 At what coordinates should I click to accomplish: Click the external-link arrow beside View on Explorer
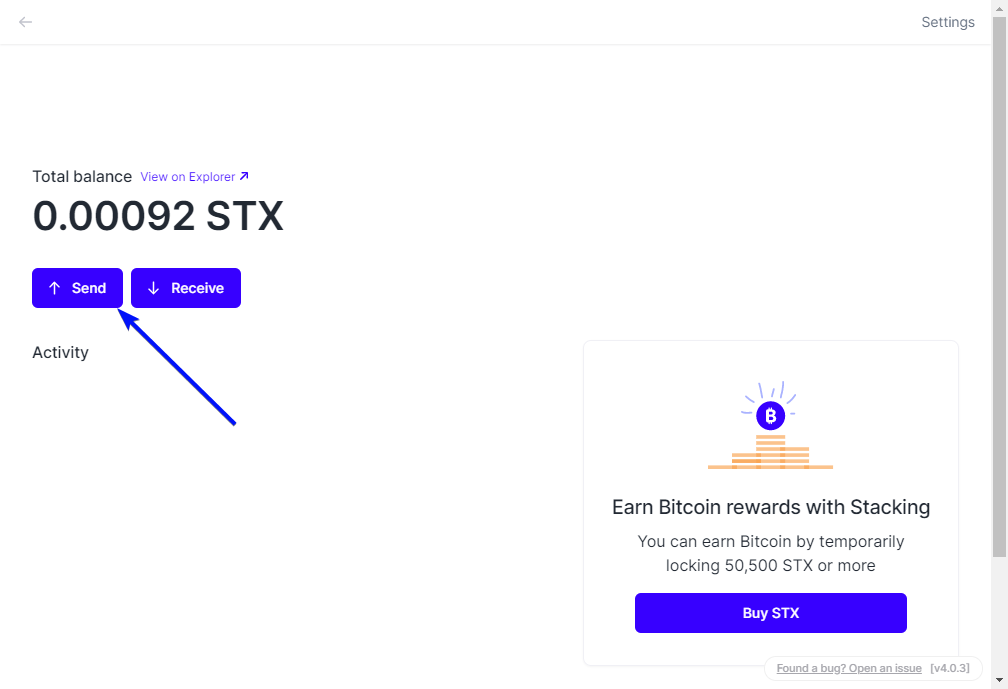click(x=244, y=177)
